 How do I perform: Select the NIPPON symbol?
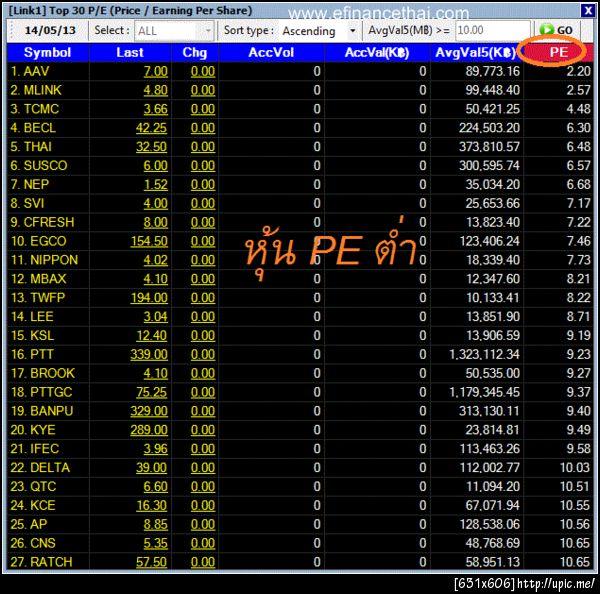(x=54, y=260)
